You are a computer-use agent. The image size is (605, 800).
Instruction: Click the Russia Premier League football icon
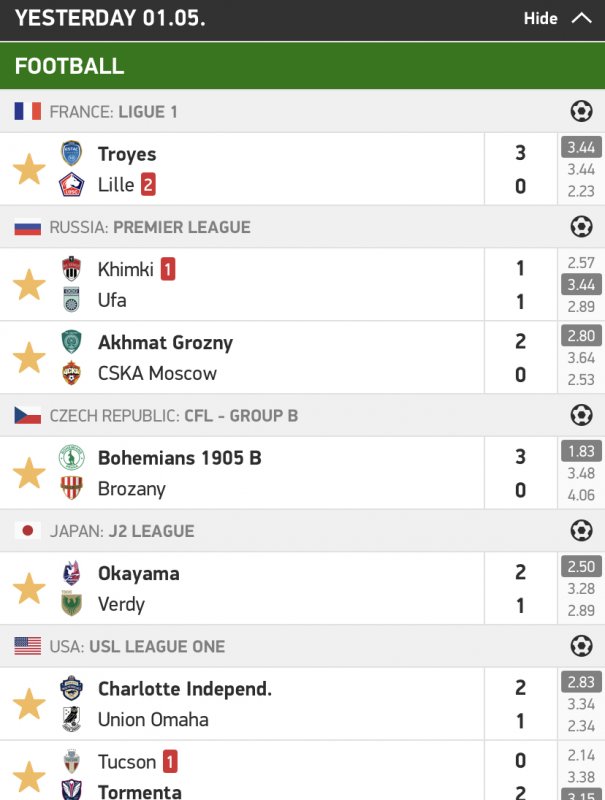tap(581, 227)
